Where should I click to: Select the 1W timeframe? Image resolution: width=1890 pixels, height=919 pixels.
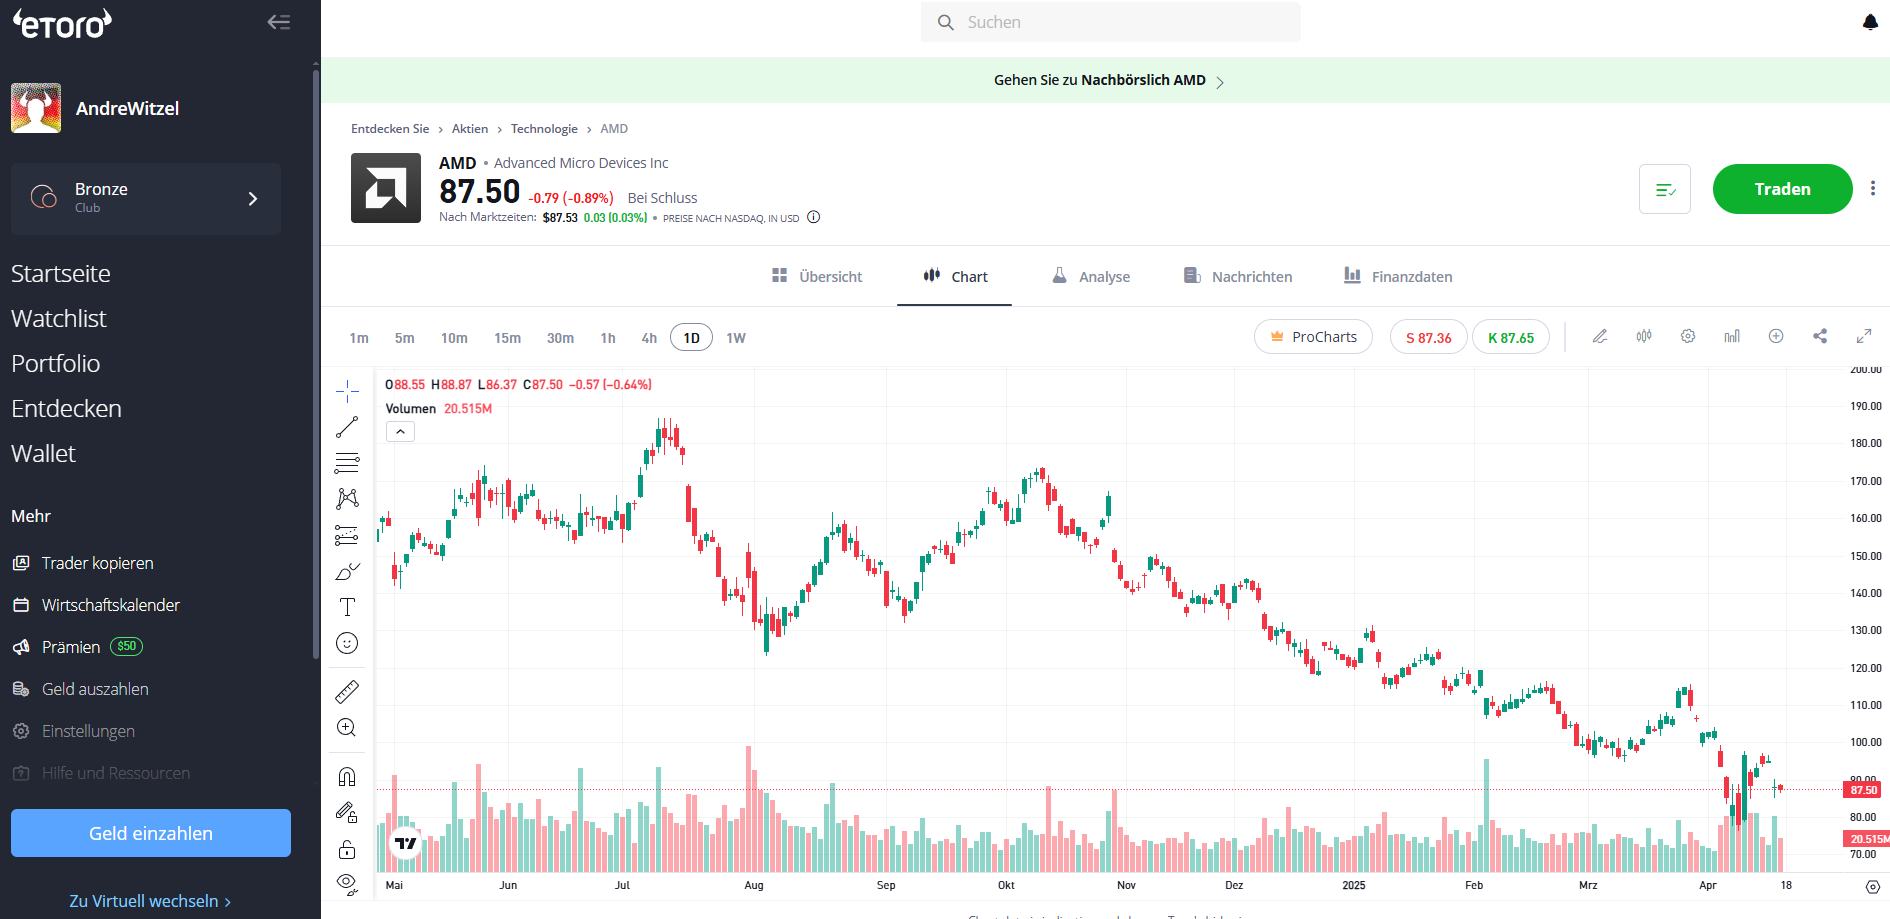click(x=736, y=338)
